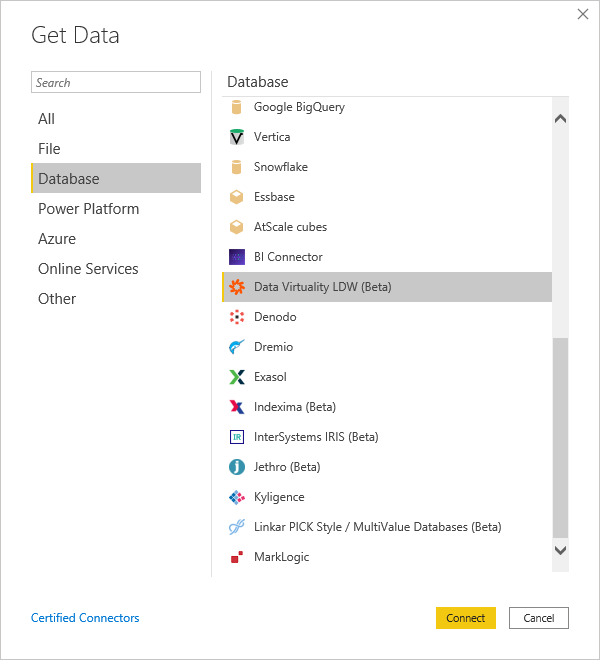
Task: Select the BI Connector icon
Action: pos(237,257)
